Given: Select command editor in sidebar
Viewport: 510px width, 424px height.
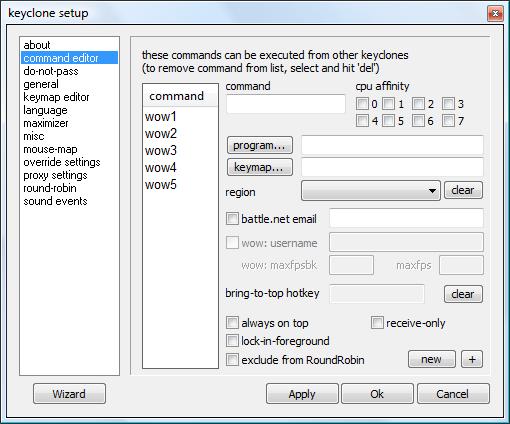Looking at the screenshot, I should click(x=69, y=58).
